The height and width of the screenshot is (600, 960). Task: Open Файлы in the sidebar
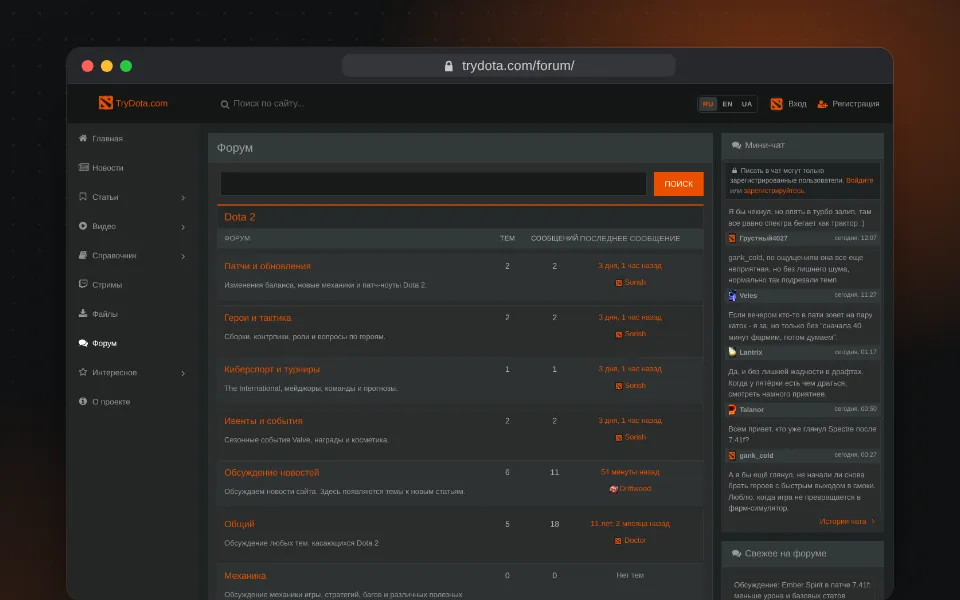pos(105,314)
